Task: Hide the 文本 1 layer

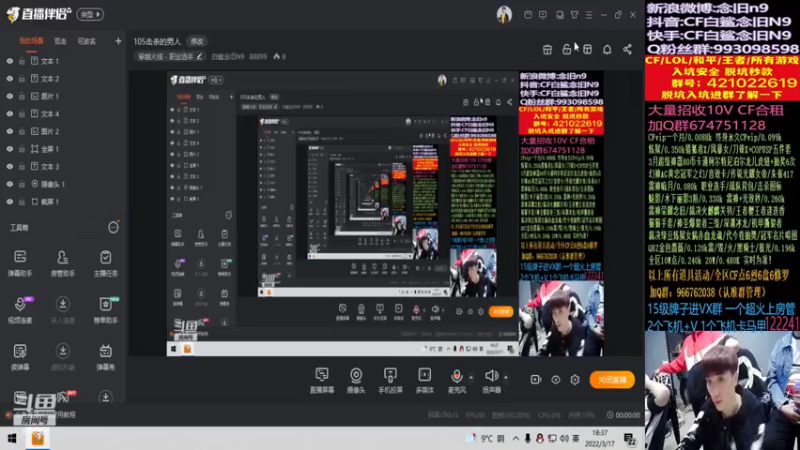Action: click(x=10, y=61)
